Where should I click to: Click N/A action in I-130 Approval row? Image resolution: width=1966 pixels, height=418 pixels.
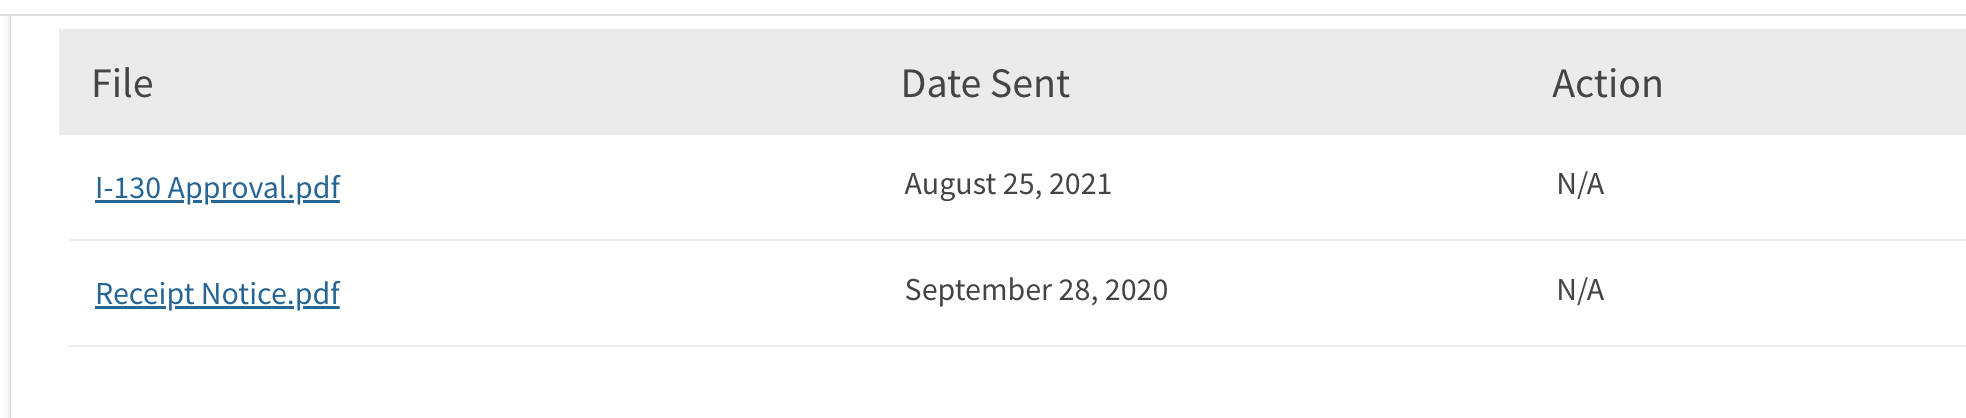1580,184
